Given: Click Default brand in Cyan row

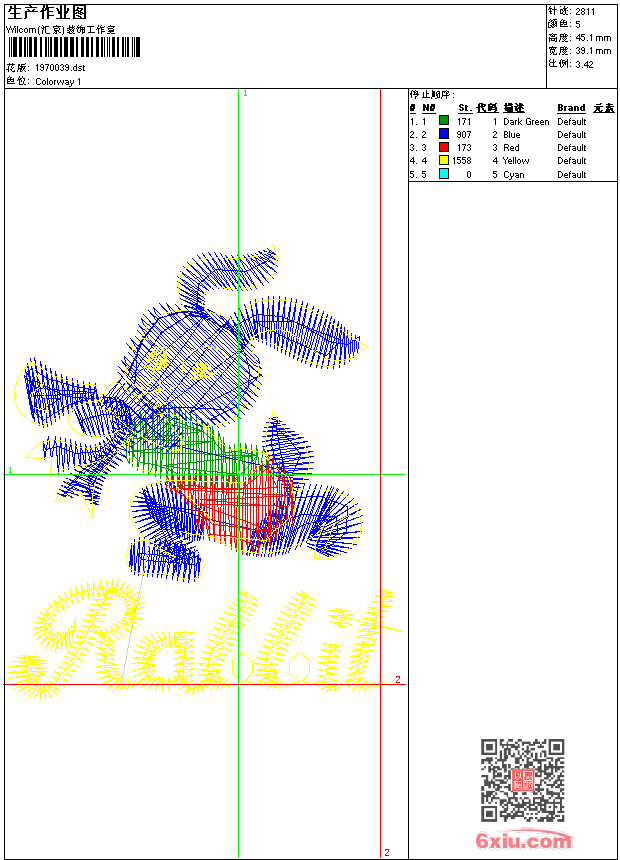Looking at the screenshot, I should pyautogui.click(x=572, y=175).
